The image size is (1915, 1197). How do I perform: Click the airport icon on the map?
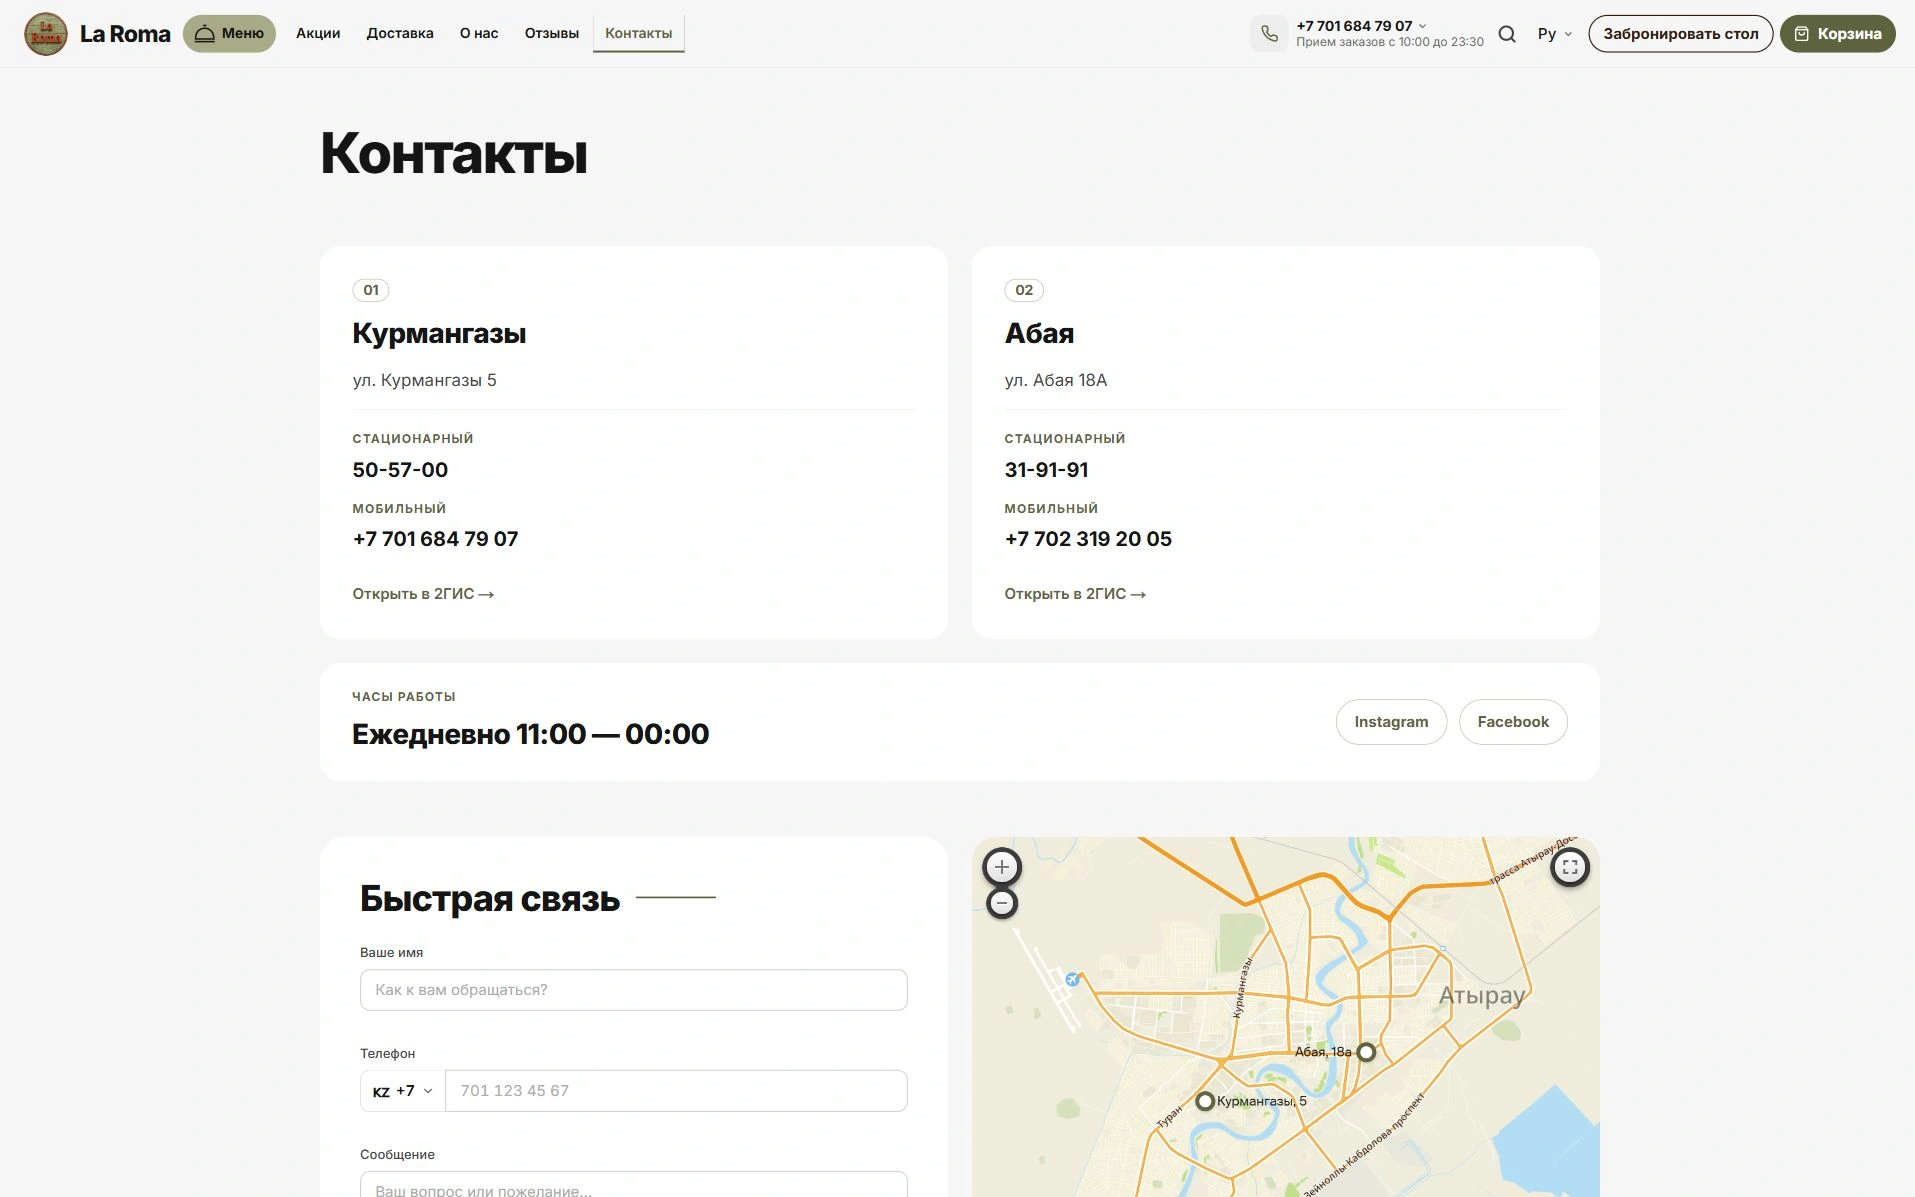(x=1072, y=979)
